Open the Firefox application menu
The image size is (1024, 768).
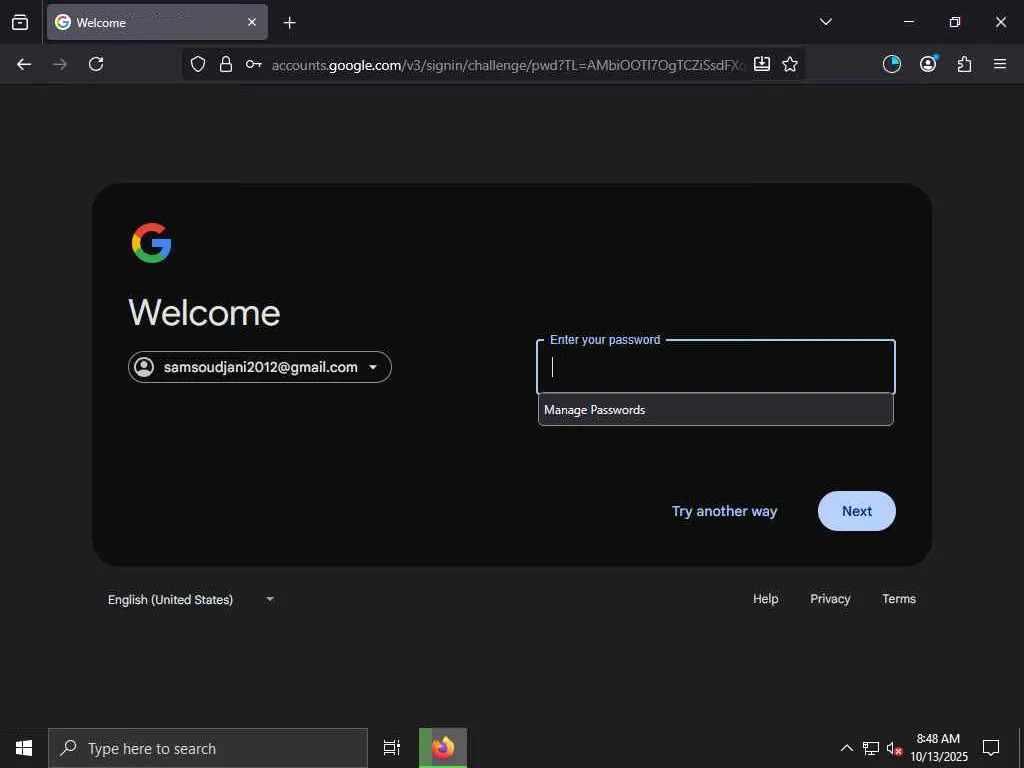(x=1000, y=64)
